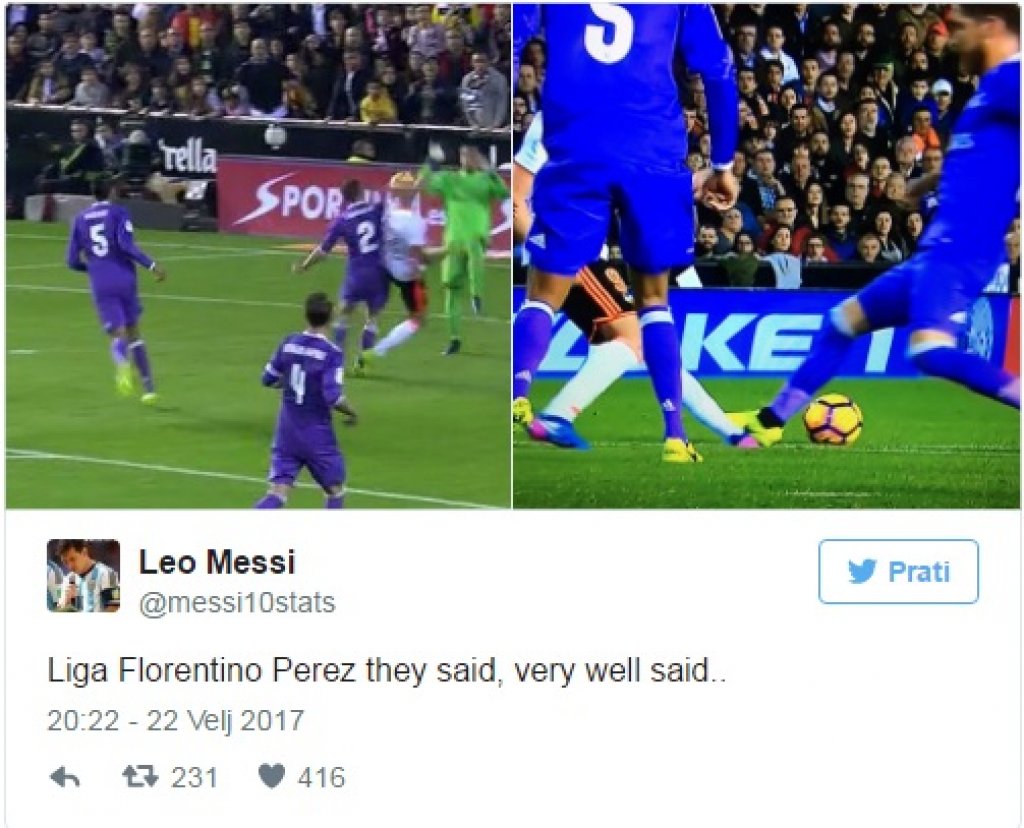Open the @messi10stats handle link
This screenshot has width=1024, height=828.
[x=237, y=602]
